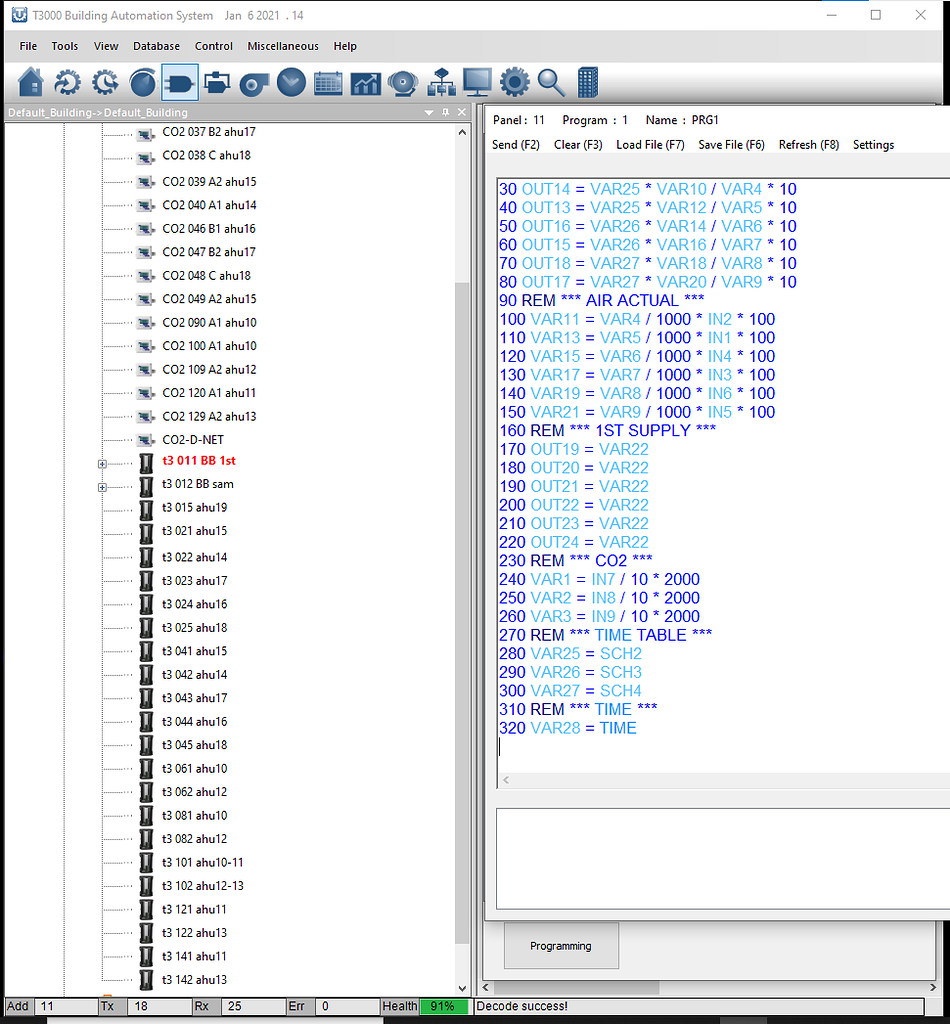Select t3 101 ahu10-11 device
The width and height of the screenshot is (950, 1024).
point(202,862)
